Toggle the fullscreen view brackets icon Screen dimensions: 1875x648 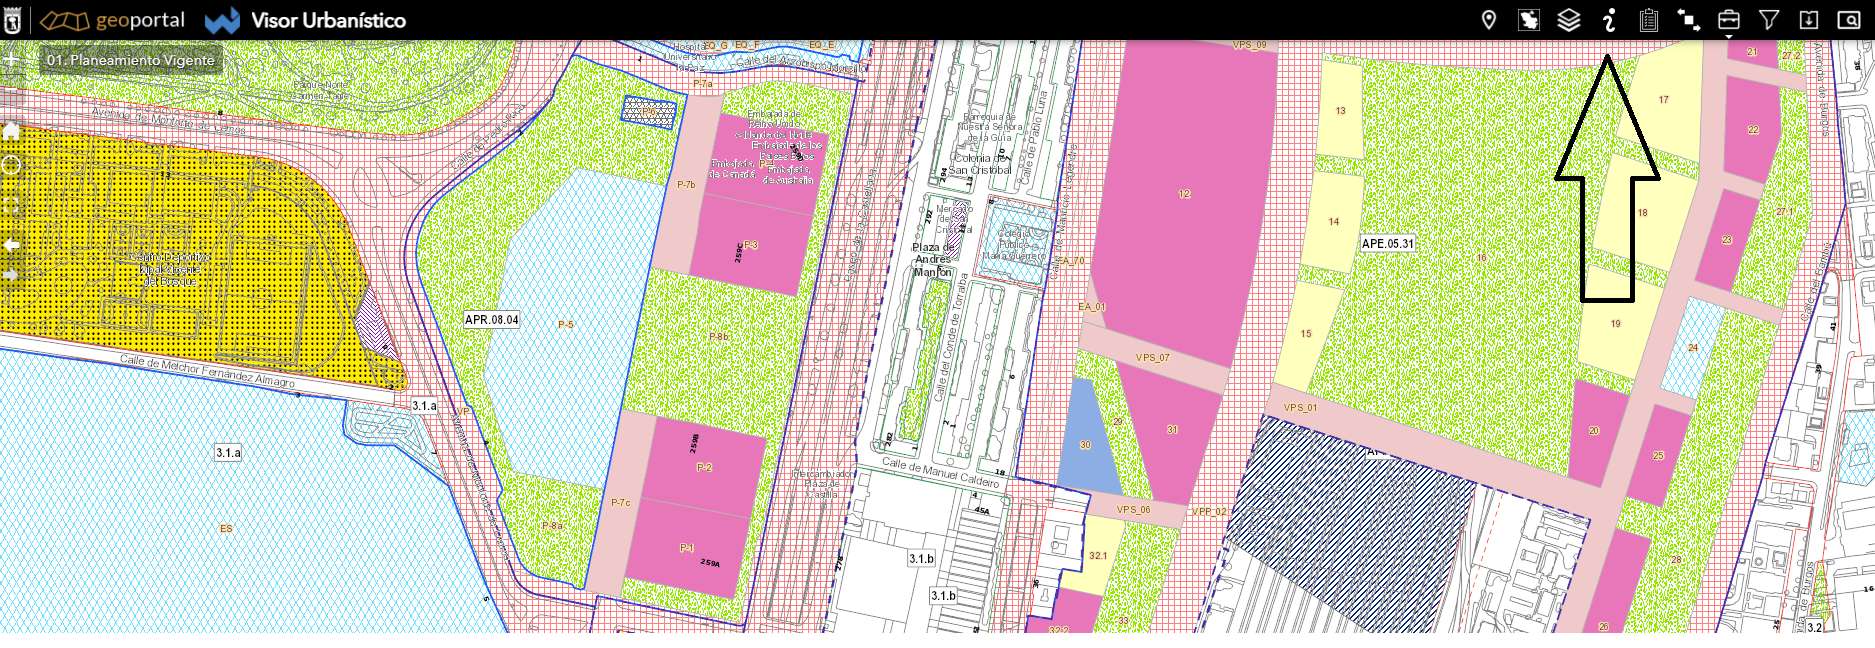click(11, 204)
